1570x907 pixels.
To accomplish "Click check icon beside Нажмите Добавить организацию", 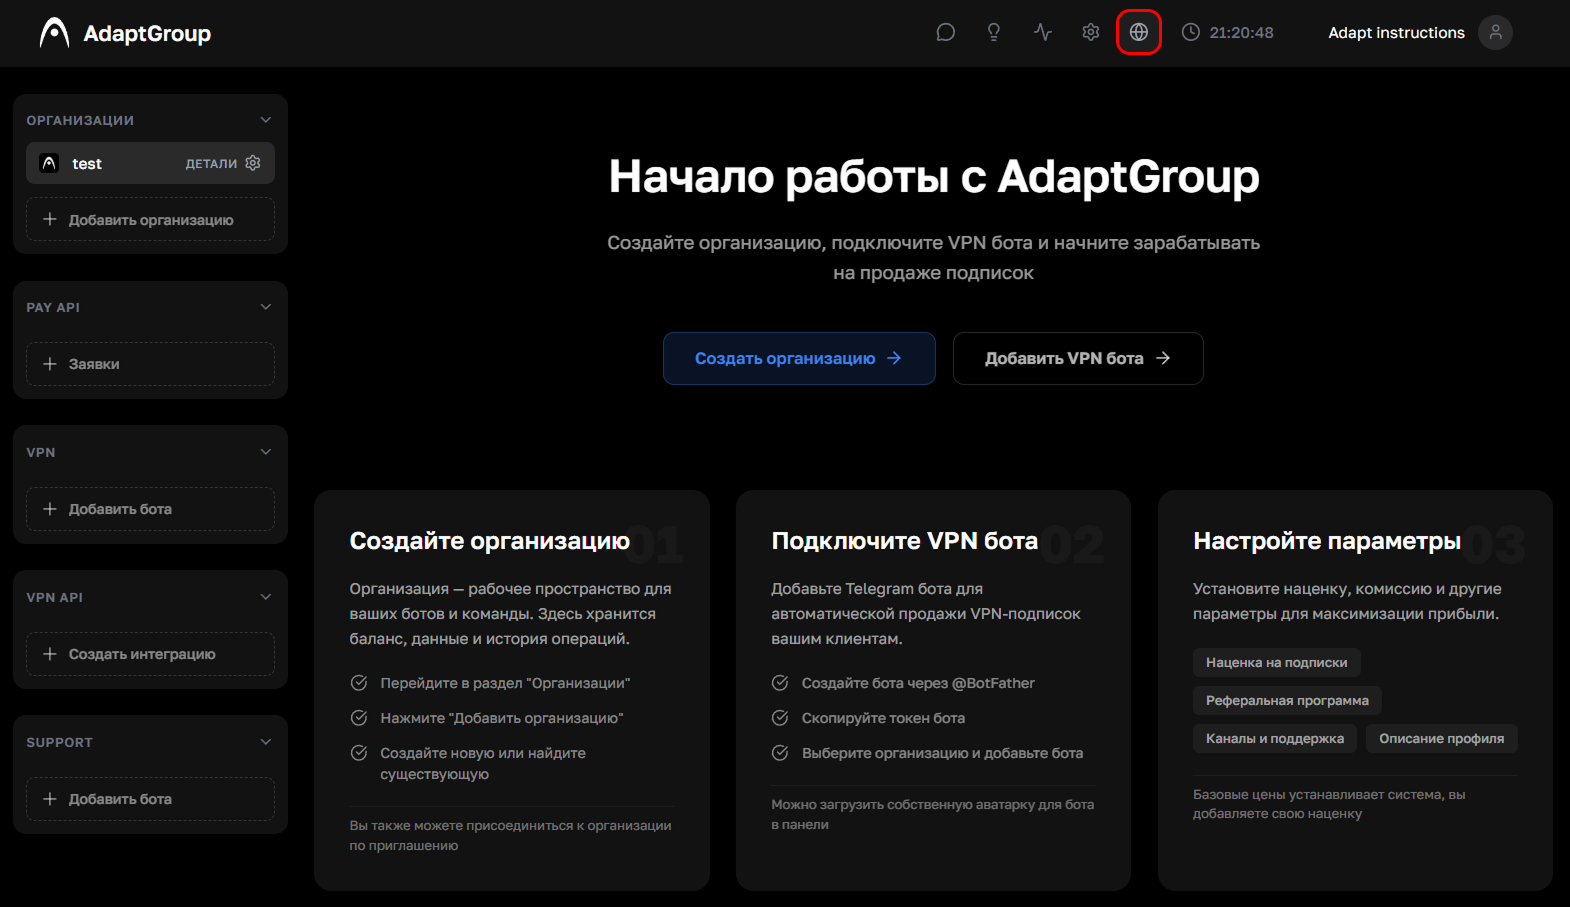I will click(x=359, y=718).
